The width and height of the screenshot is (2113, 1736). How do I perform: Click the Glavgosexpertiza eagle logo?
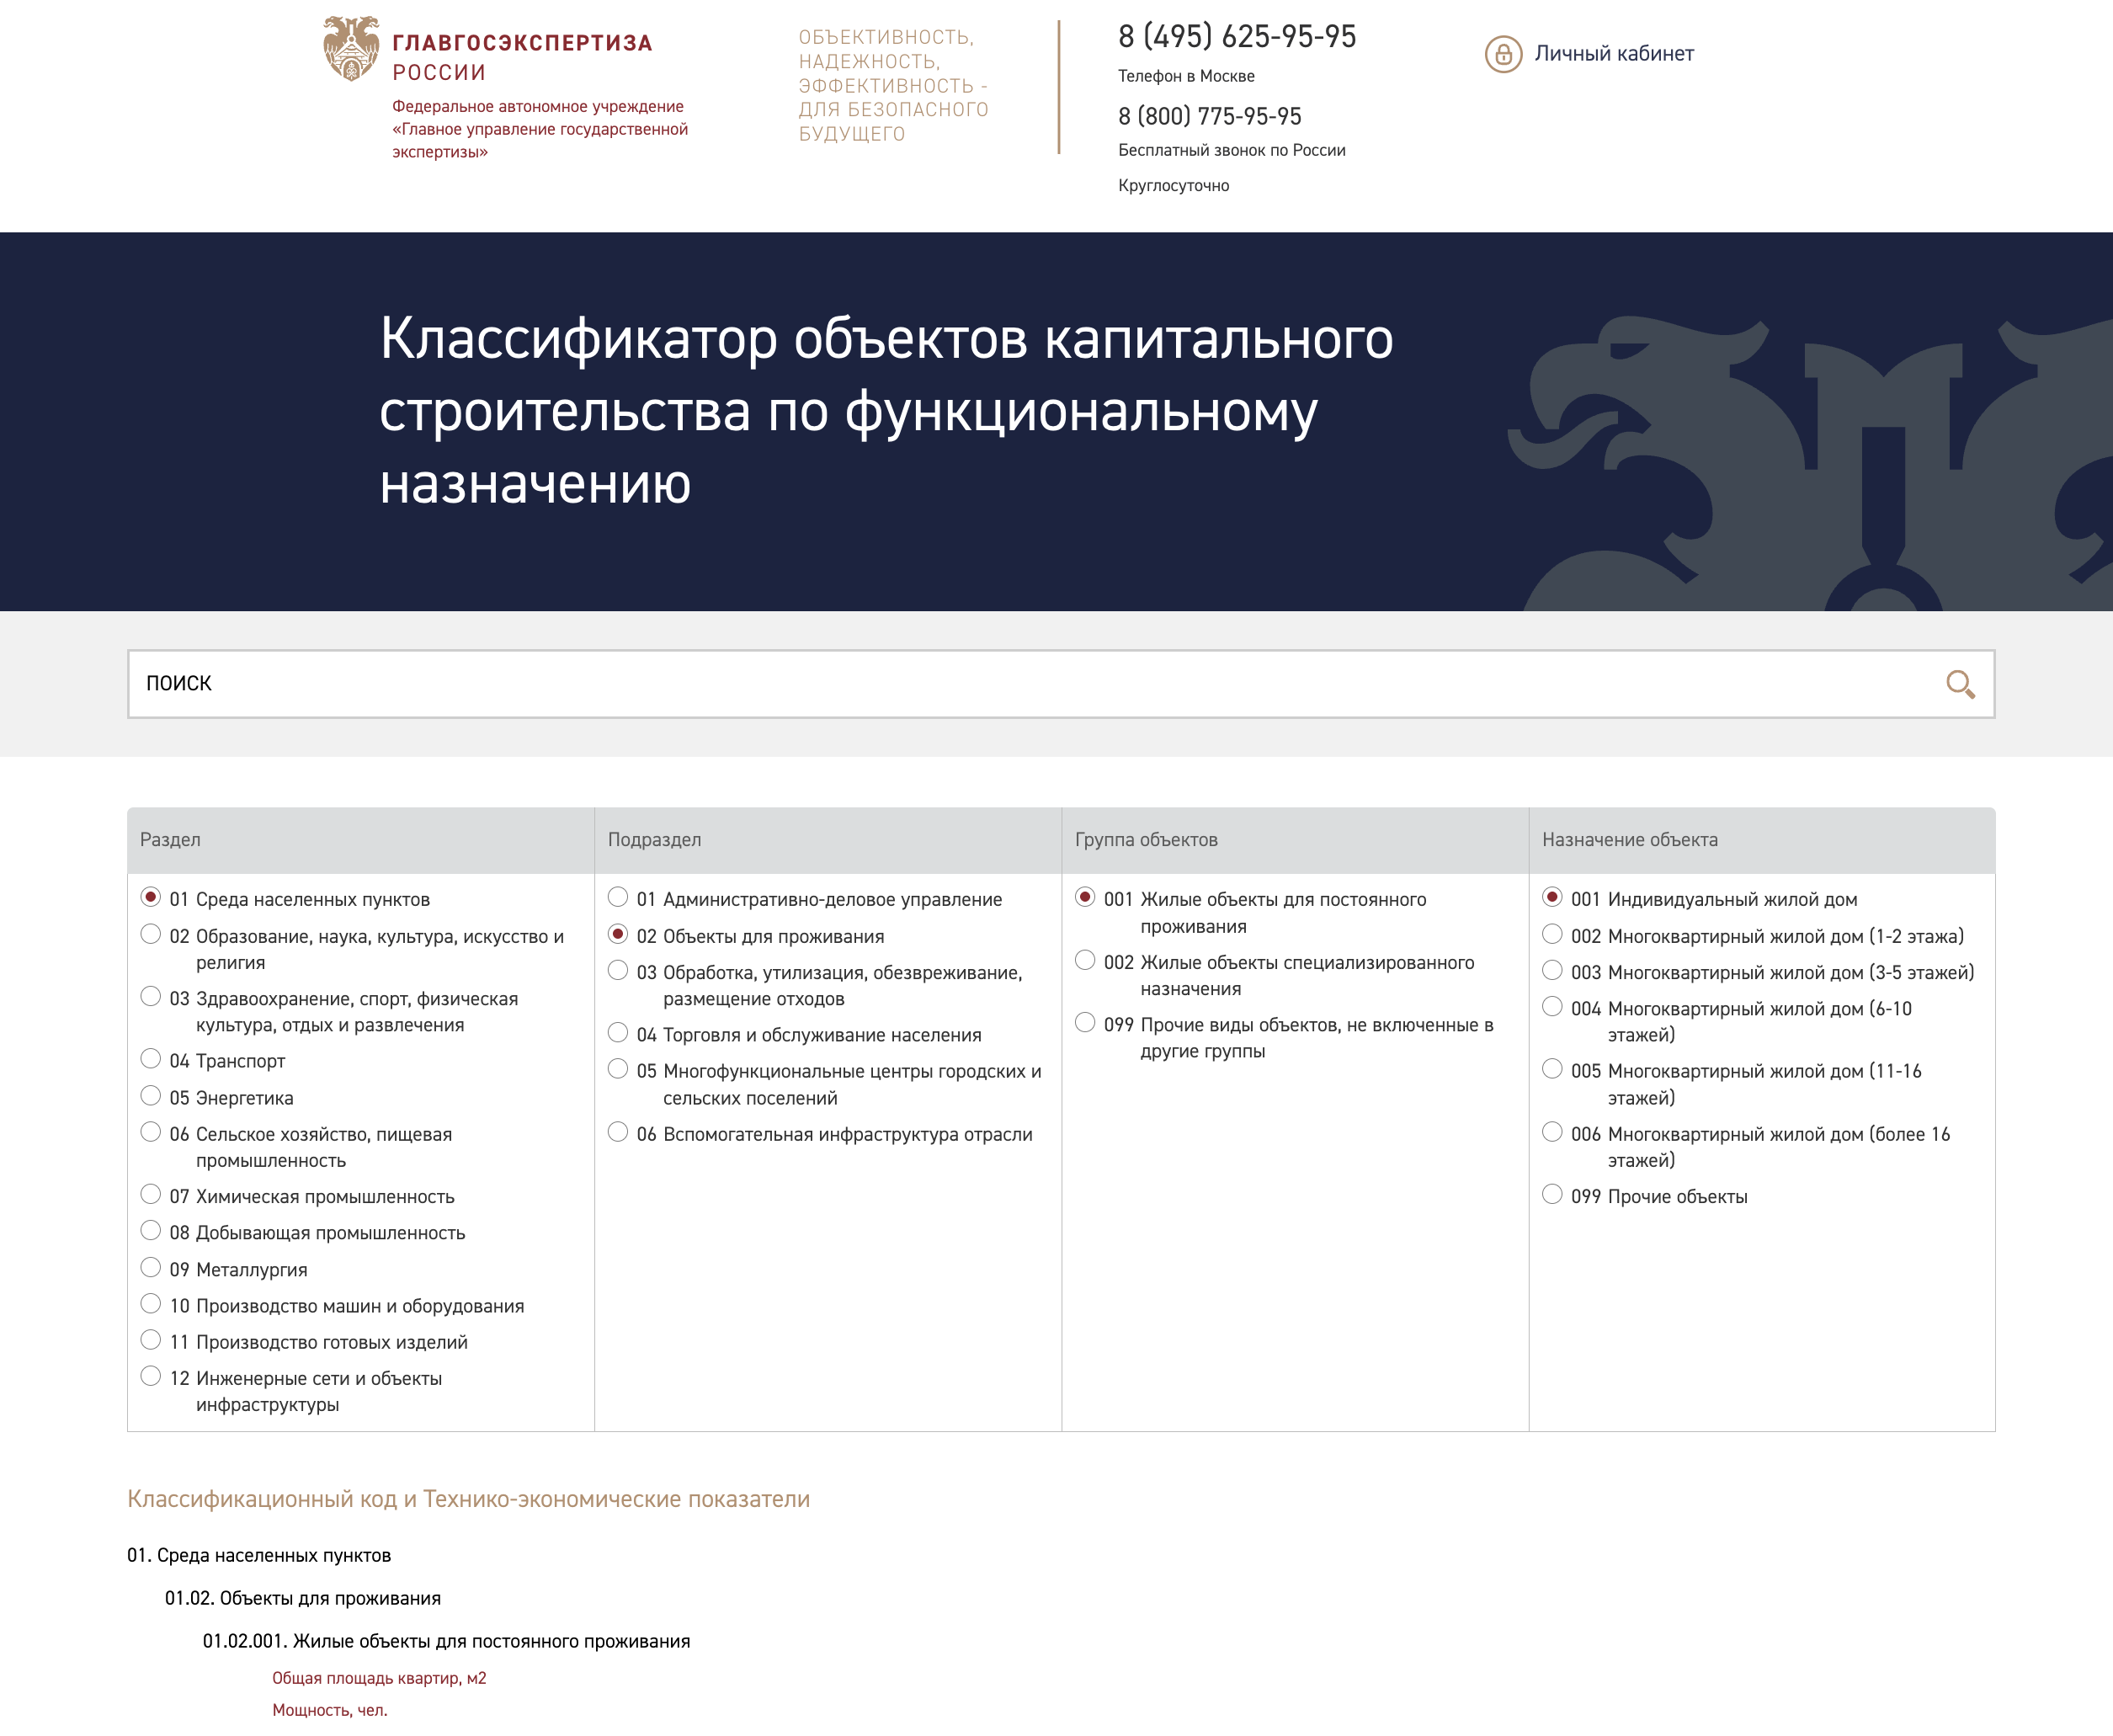click(351, 48)
